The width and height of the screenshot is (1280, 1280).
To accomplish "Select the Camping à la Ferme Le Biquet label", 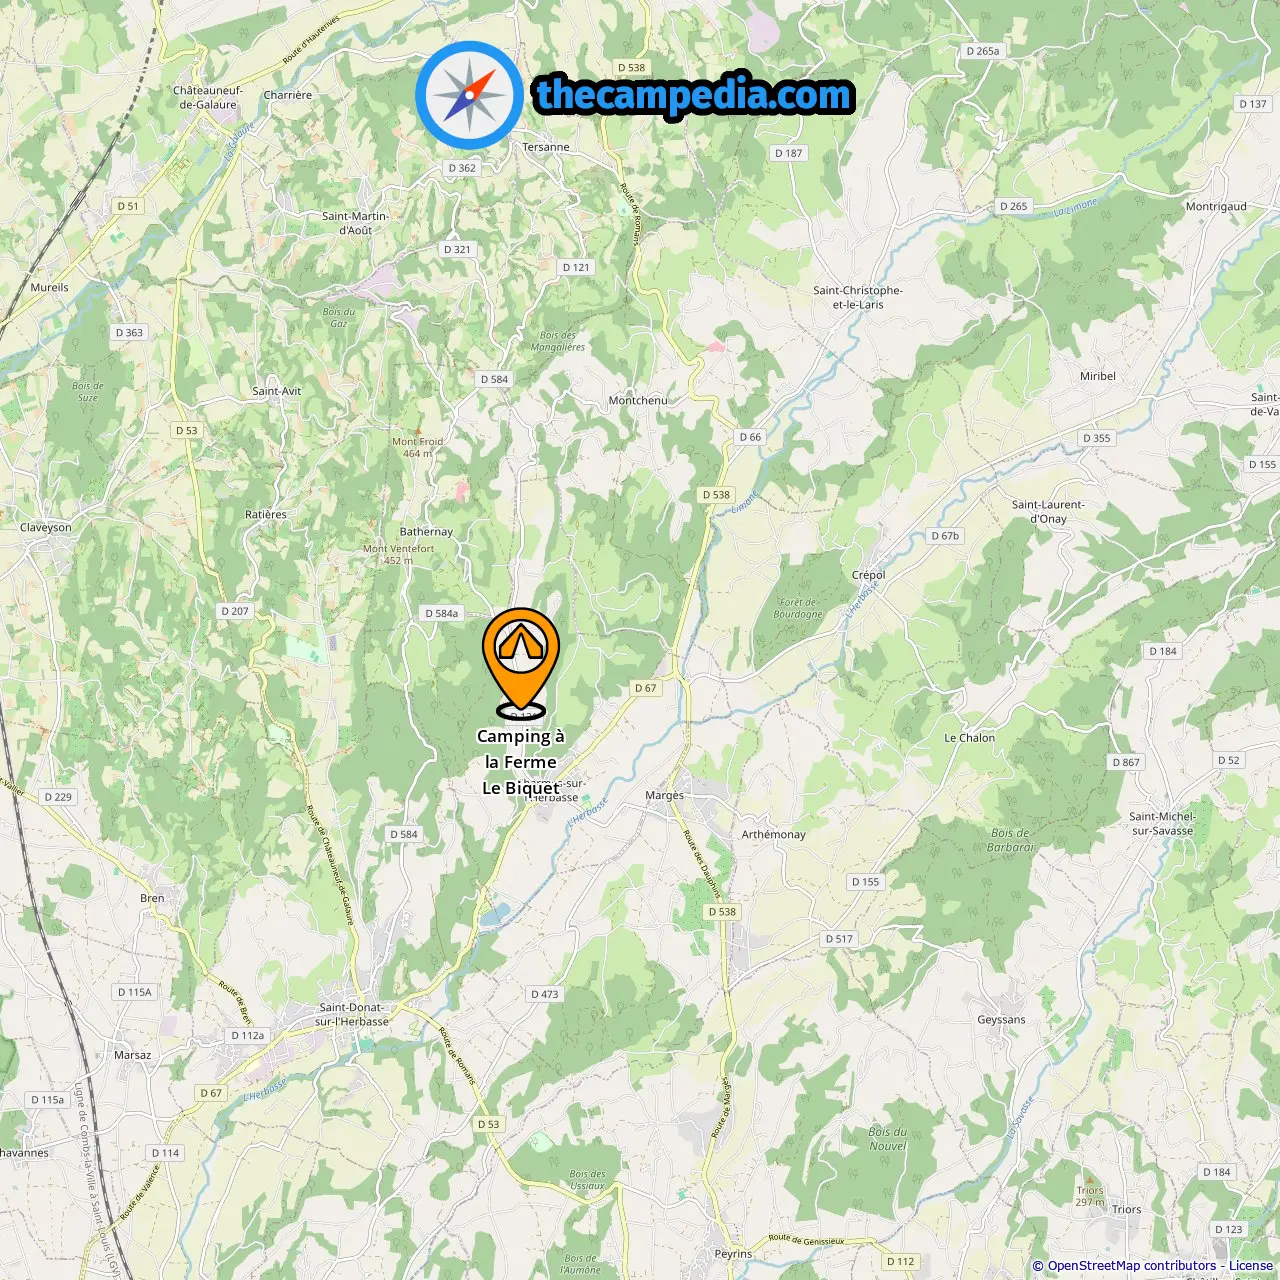I will [x=521, y=762].
